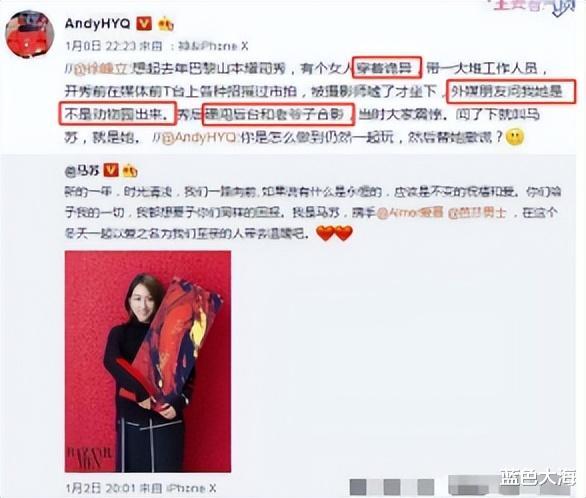Screen dimensions: 586x498
Task: Click the @Amor mention in the original post
Action: click(x=409, y=213)
